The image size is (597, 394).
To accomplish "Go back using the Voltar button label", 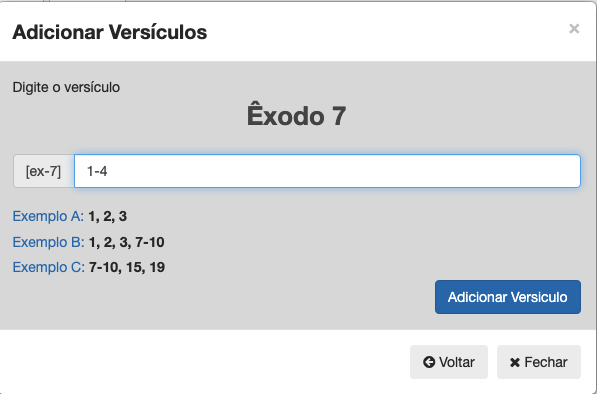I will click(457, 362).
